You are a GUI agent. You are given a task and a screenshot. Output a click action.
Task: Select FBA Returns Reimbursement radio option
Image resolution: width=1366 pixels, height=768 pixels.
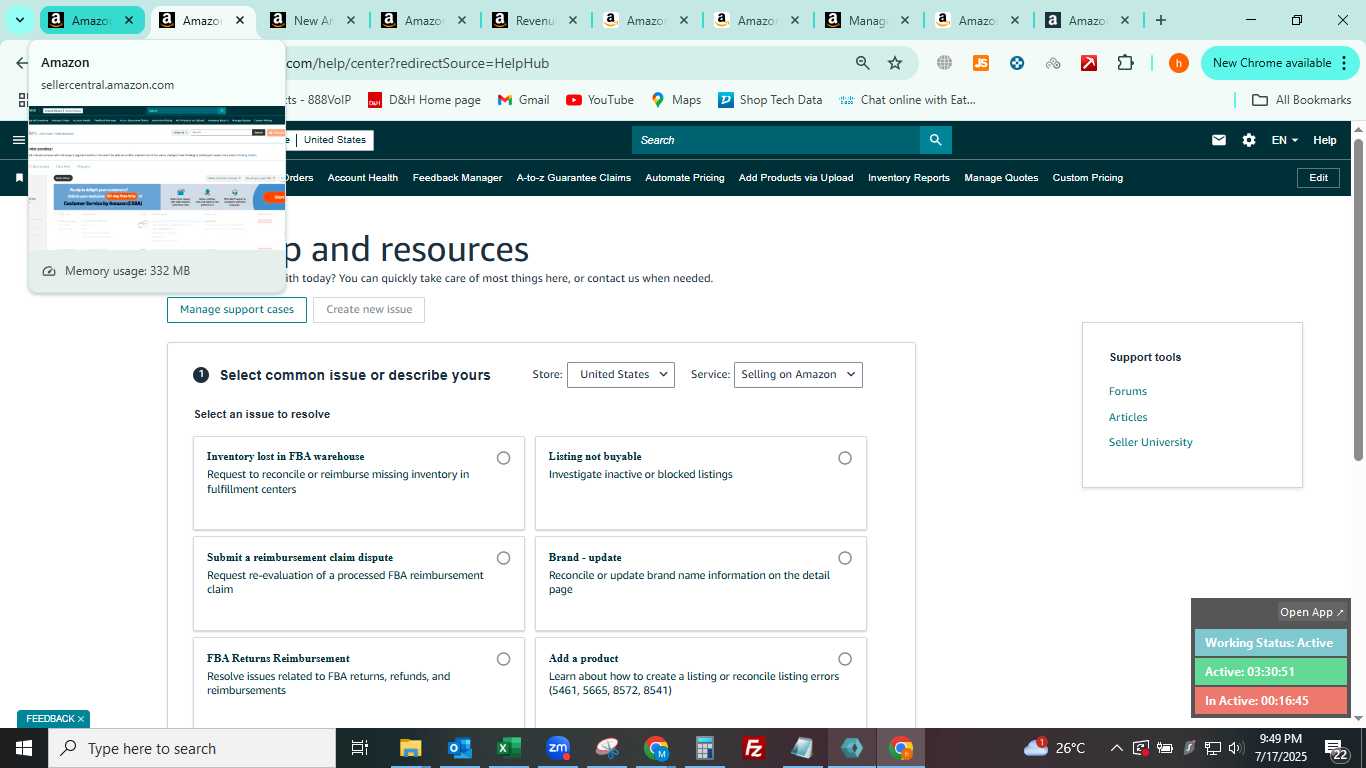pyautogui.click(x=503, y=659)
